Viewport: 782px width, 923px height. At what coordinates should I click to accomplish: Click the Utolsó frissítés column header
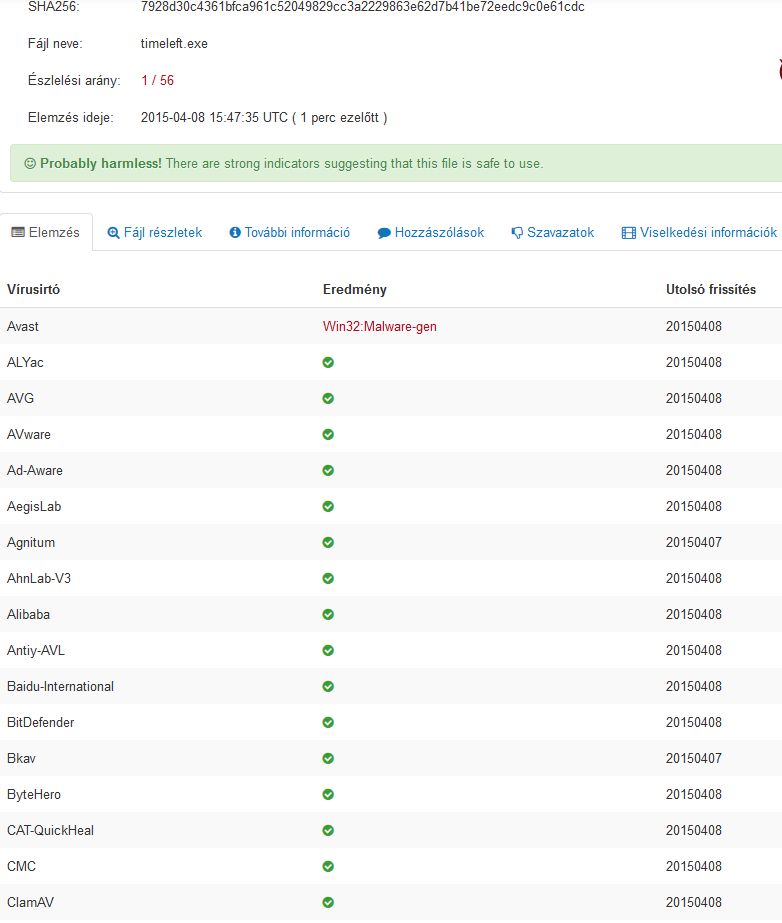click(711, 290)
